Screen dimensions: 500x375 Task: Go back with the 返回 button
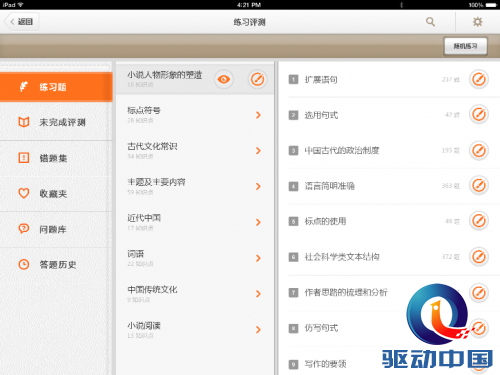coord(22,22)
